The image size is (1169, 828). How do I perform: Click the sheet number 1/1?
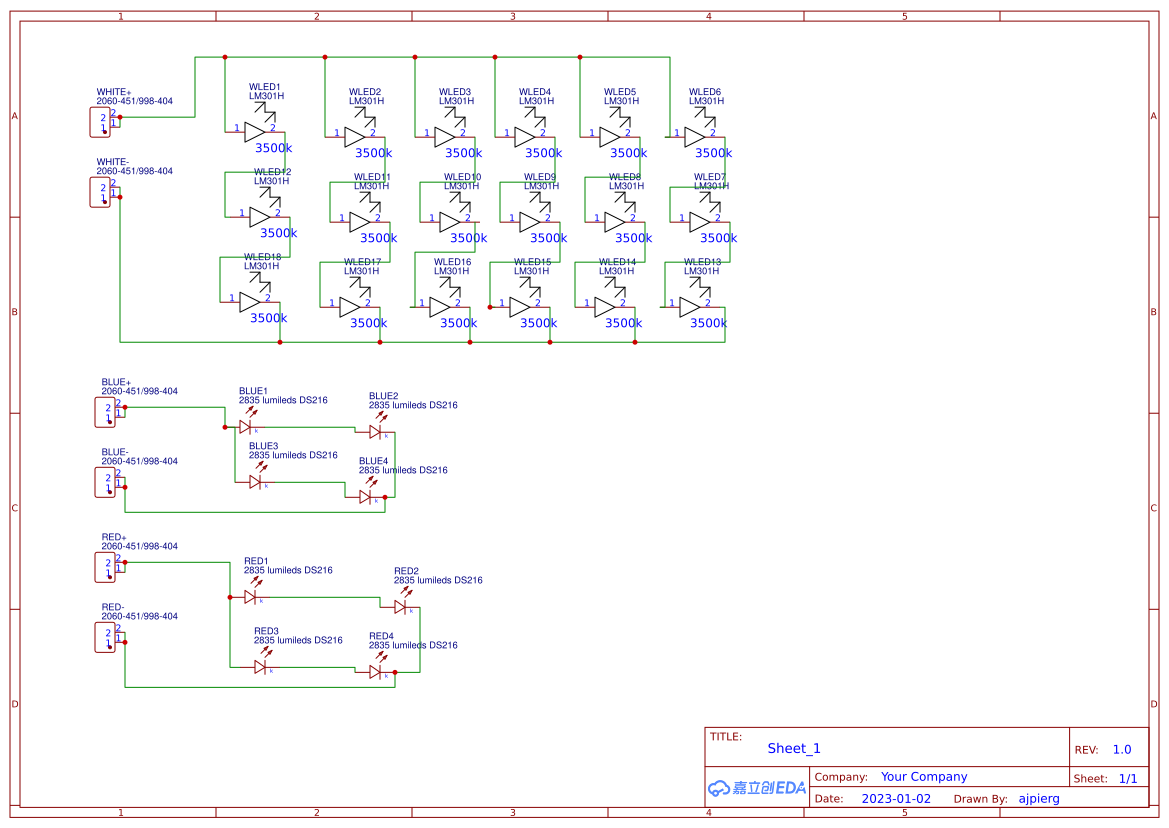coord(1128,778)
